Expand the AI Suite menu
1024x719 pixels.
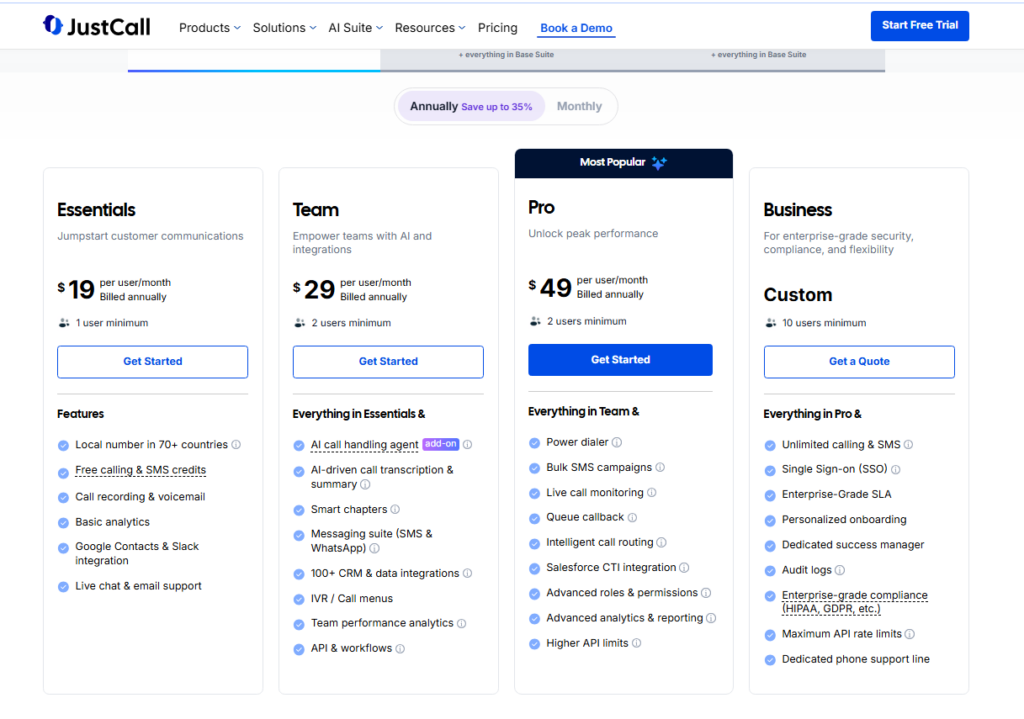(x=355, y=28)
